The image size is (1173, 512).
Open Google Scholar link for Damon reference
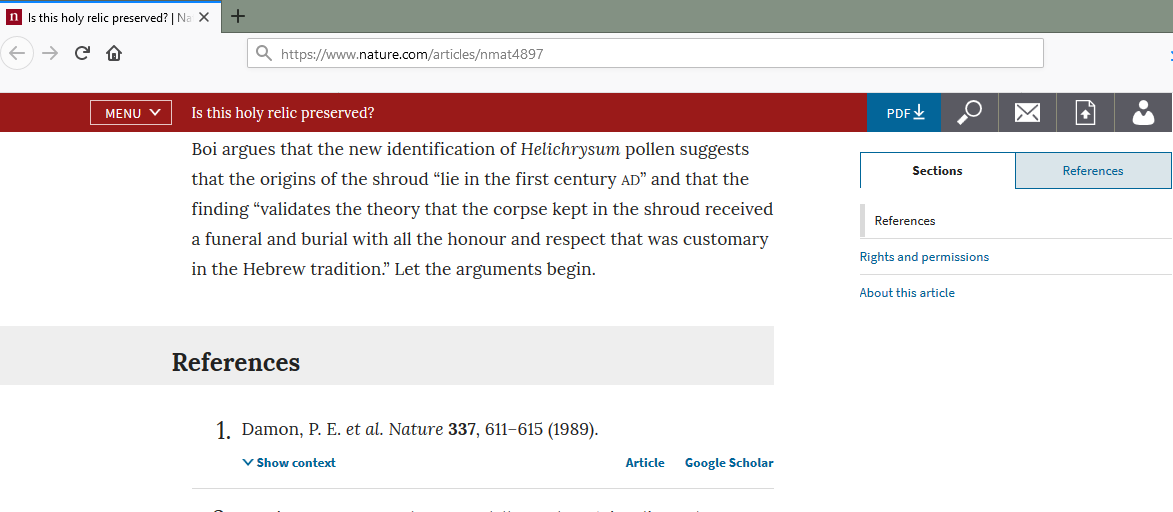[729, 463]
